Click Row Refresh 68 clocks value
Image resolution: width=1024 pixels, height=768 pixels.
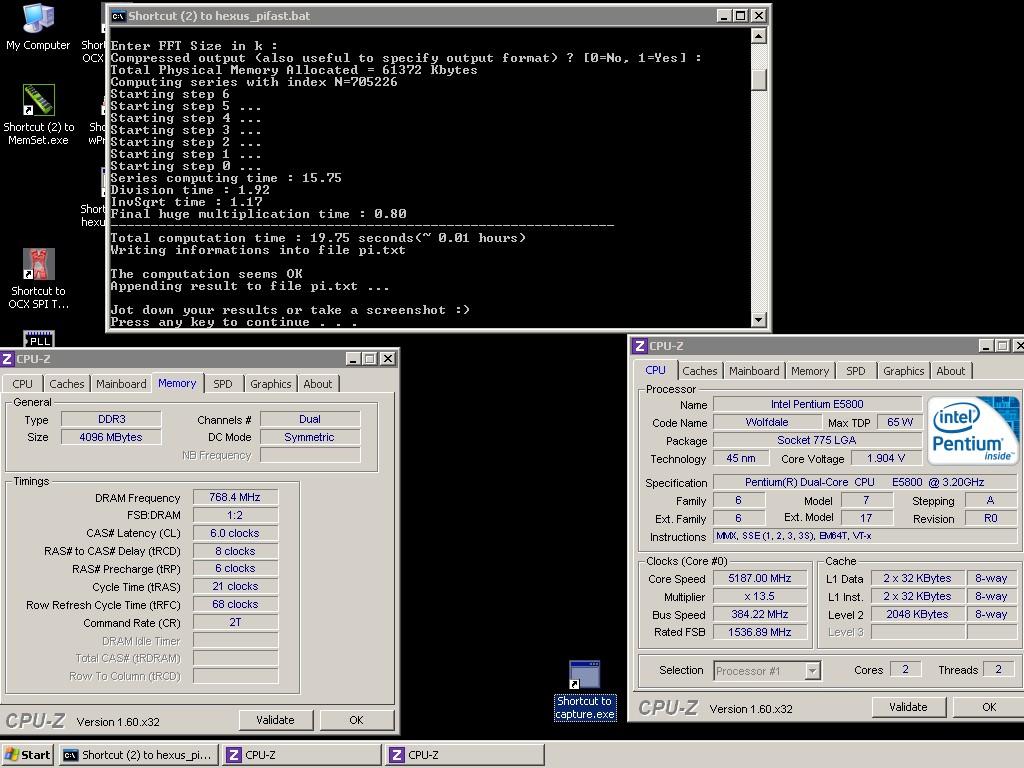[x=235, y=604]
